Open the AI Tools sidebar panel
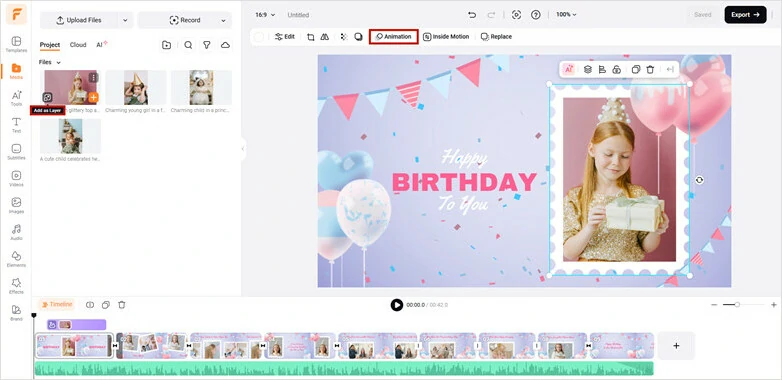This screenshot has height=380, width=782. pyautogui.click(x=16, y=98)
